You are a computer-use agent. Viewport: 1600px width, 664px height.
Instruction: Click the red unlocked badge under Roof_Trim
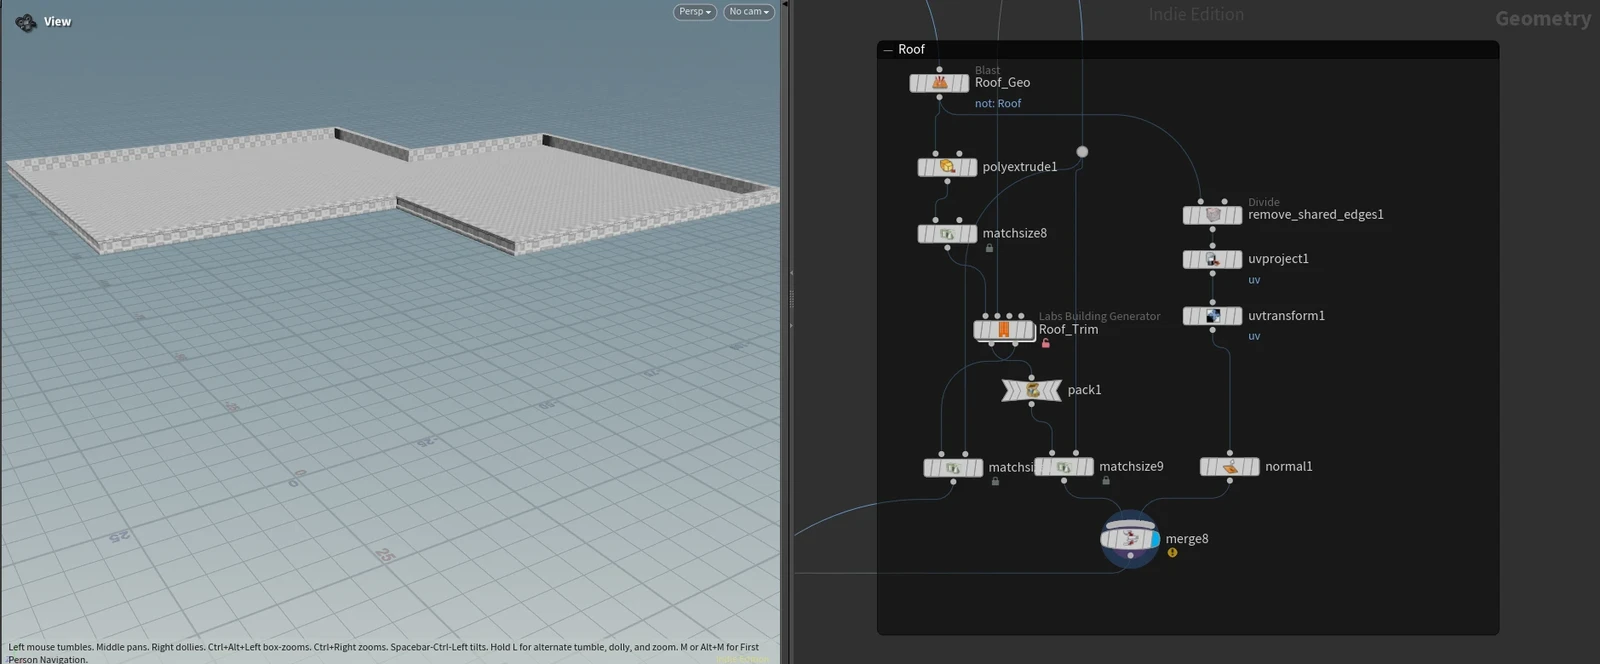[x=1045, y=343]
